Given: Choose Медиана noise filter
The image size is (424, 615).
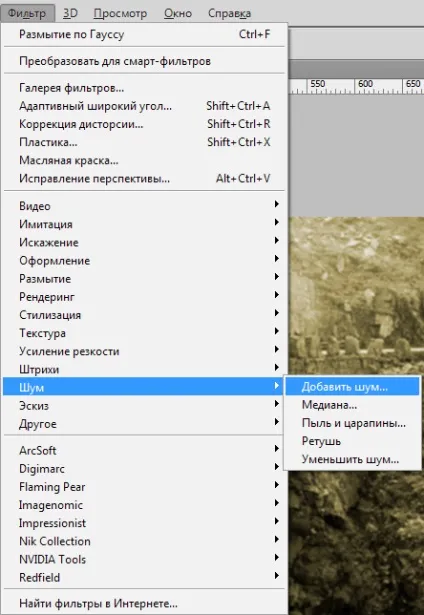Looking at the screenshot, I should 352,405.
